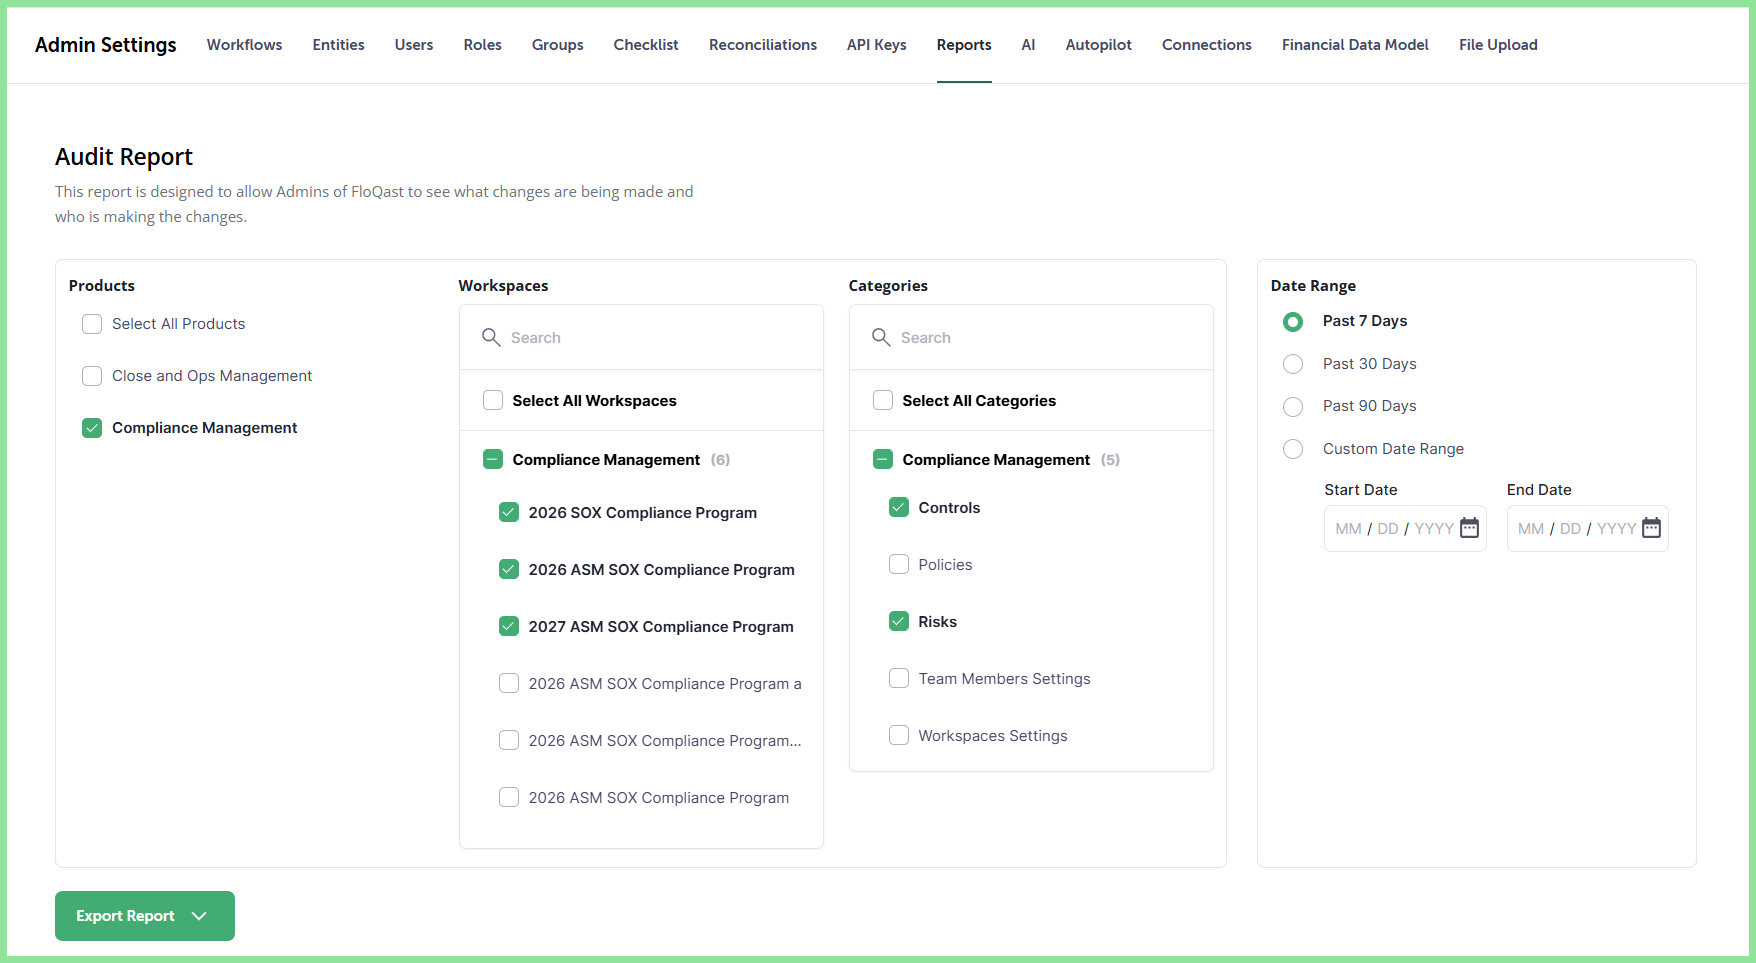Toggle Compliance Management categories group checkbox
The width and height of the screenshot is (1756, 963).
pos(883,459)
